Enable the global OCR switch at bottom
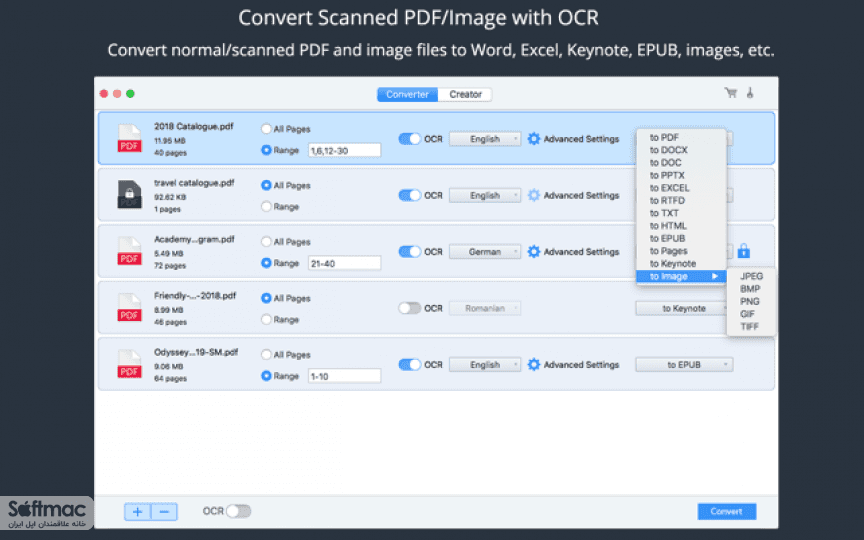The width and height of the screenshot is (864, 540). coord(238,511)
